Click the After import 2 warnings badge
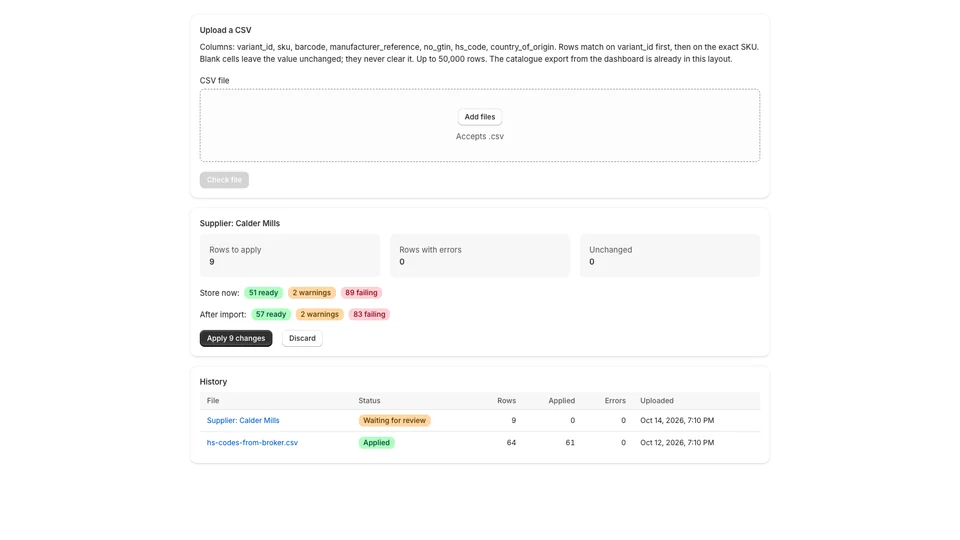This screenshot has width=960, height=540. pyautogui.click(x=320, y=314)
